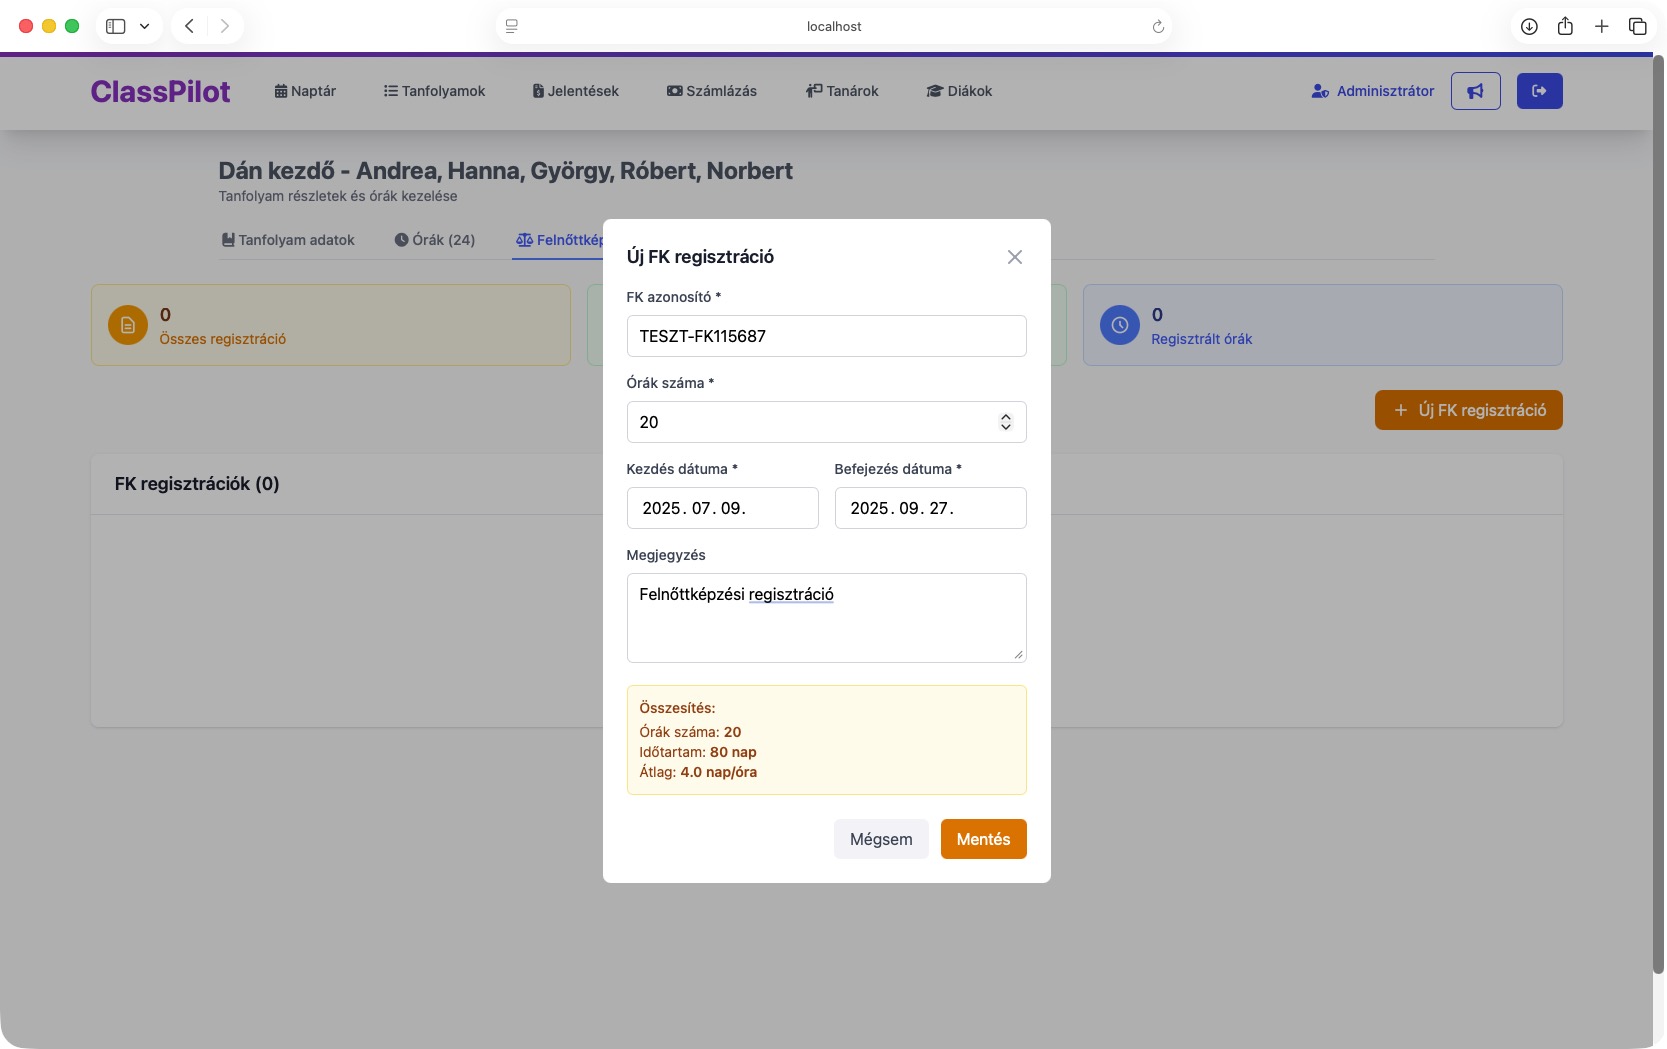Switch to the Órák (24) tab
This screenshot has height=1049, width=1667.
tap(434, 240)
